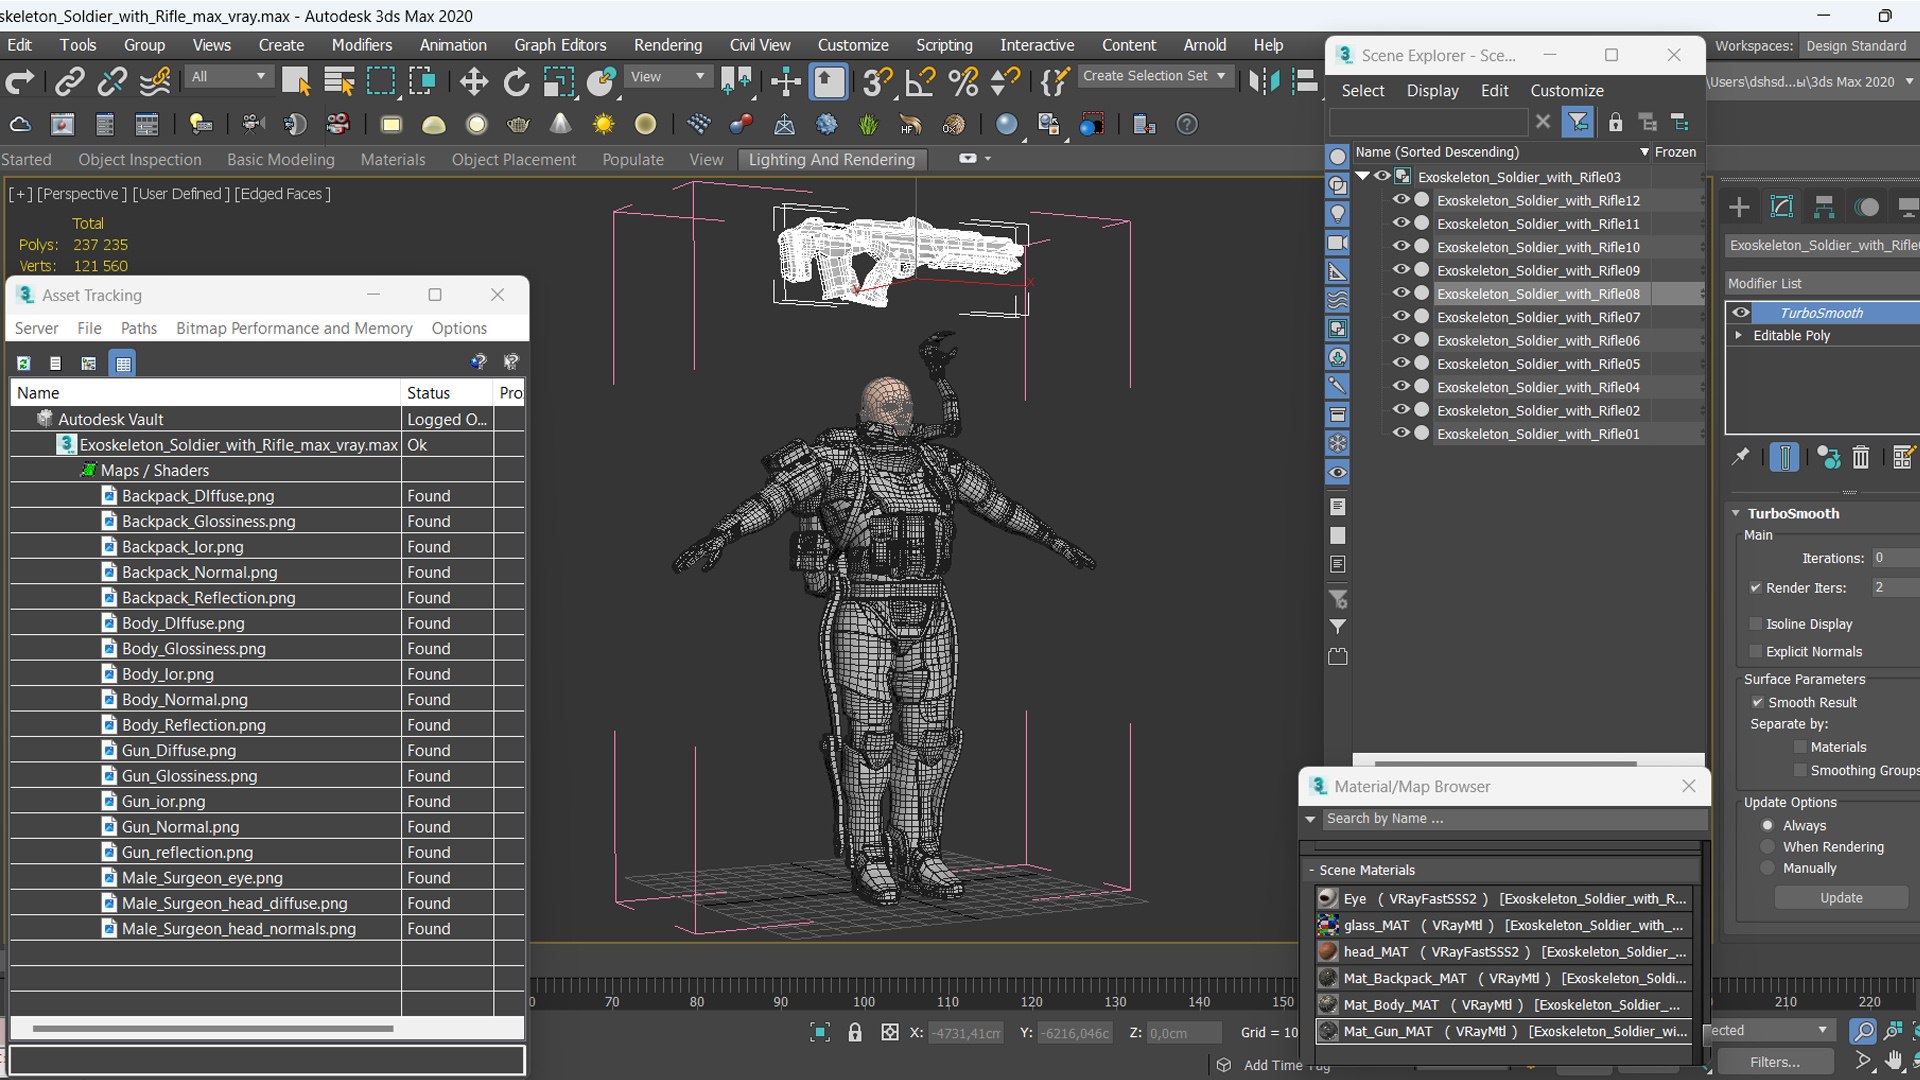Image resolution: width=1920 pixels, height=1080 pixels.
Task: Click the Update button
Action: [1841, 898]
